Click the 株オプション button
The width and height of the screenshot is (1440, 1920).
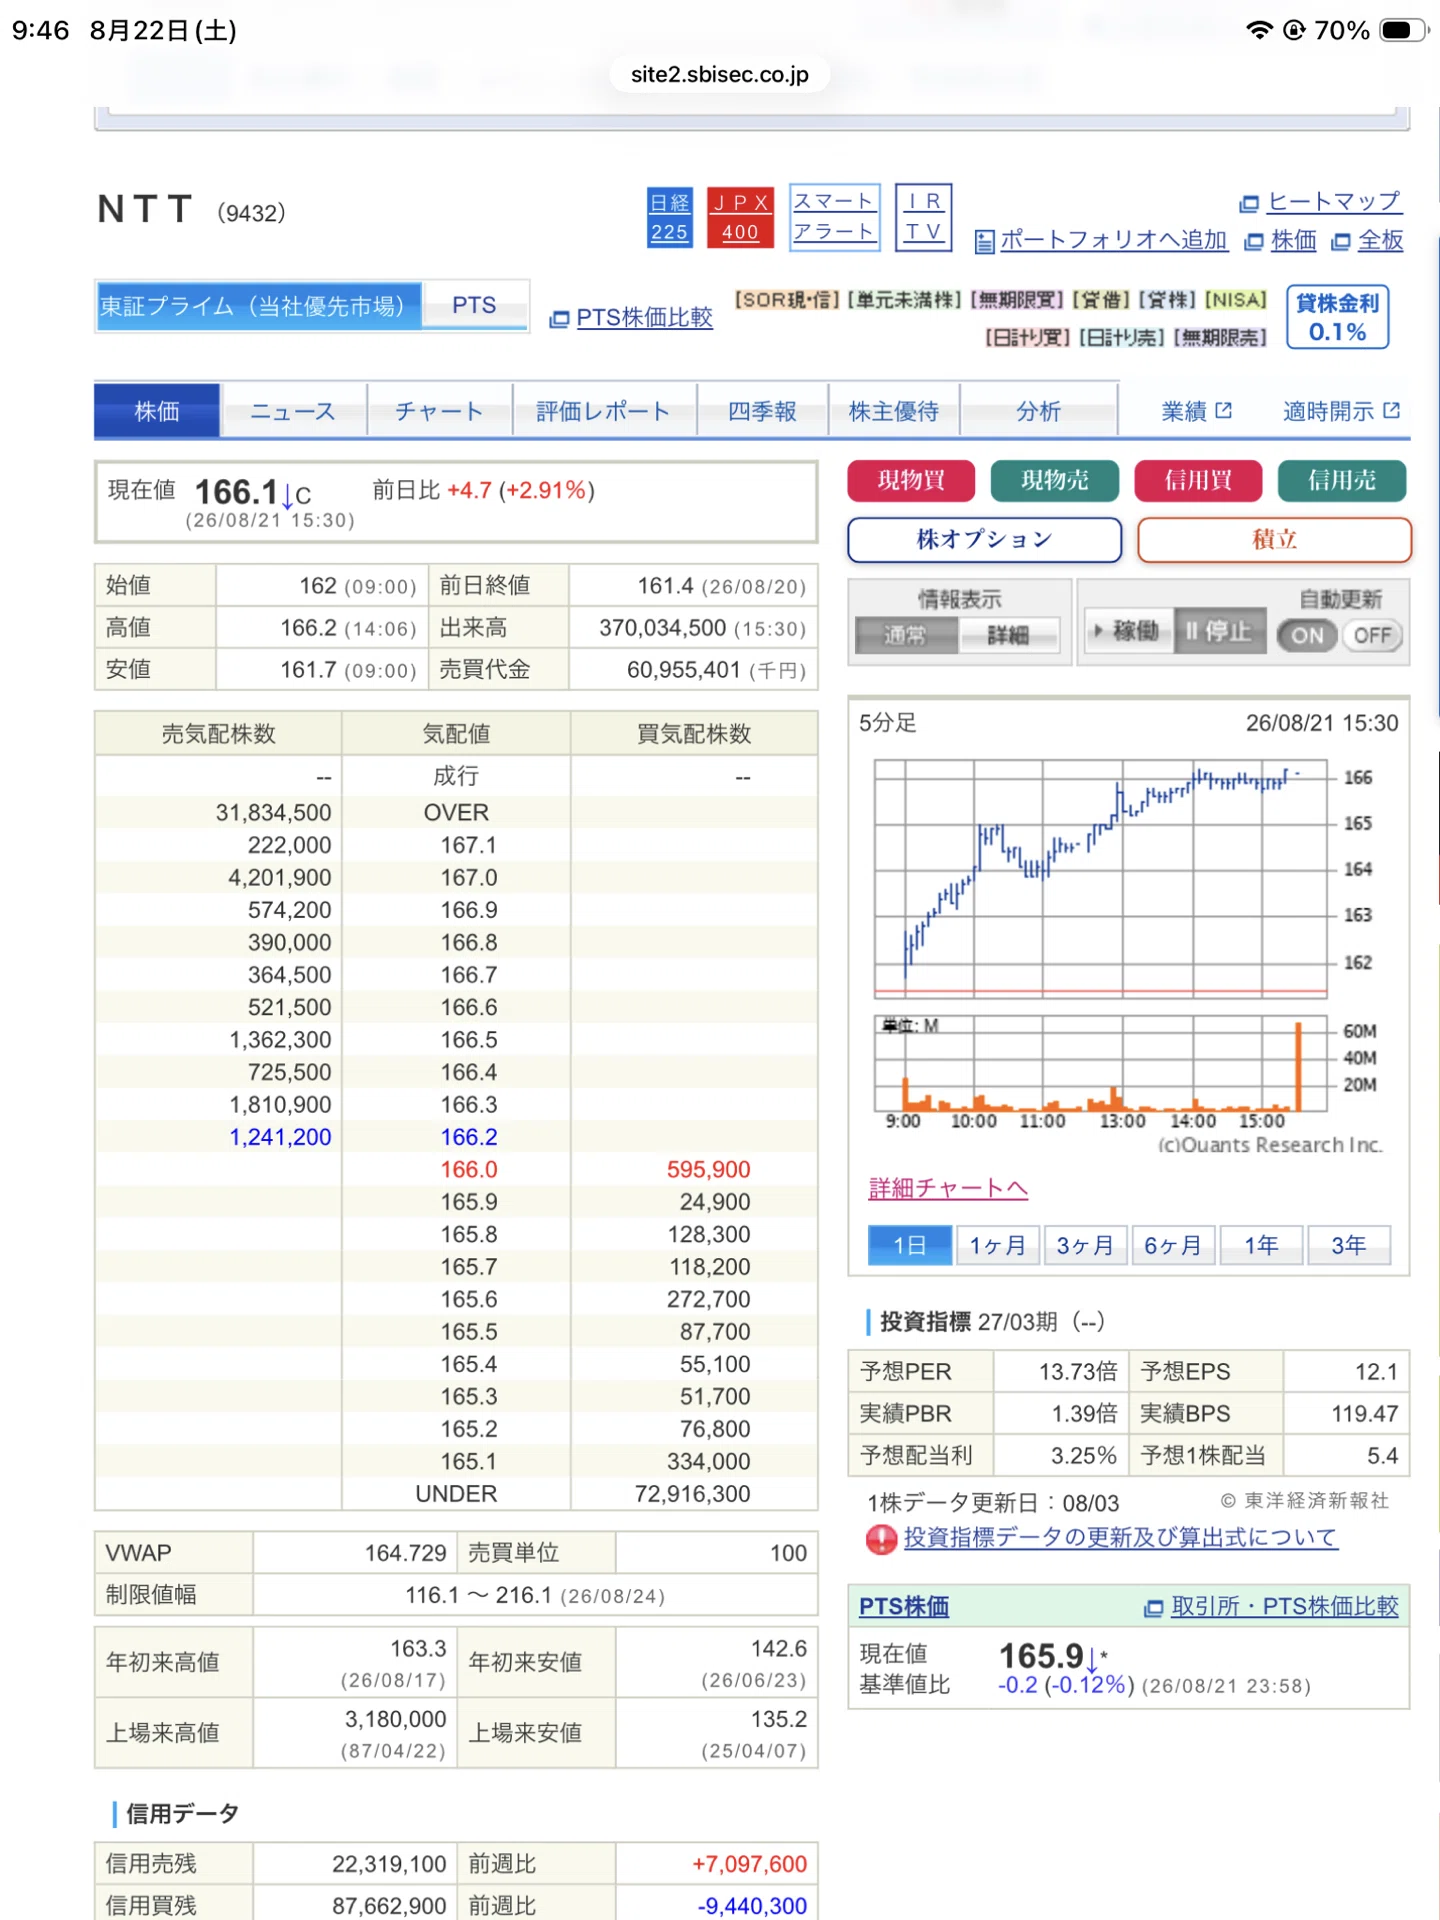(985, 540)
